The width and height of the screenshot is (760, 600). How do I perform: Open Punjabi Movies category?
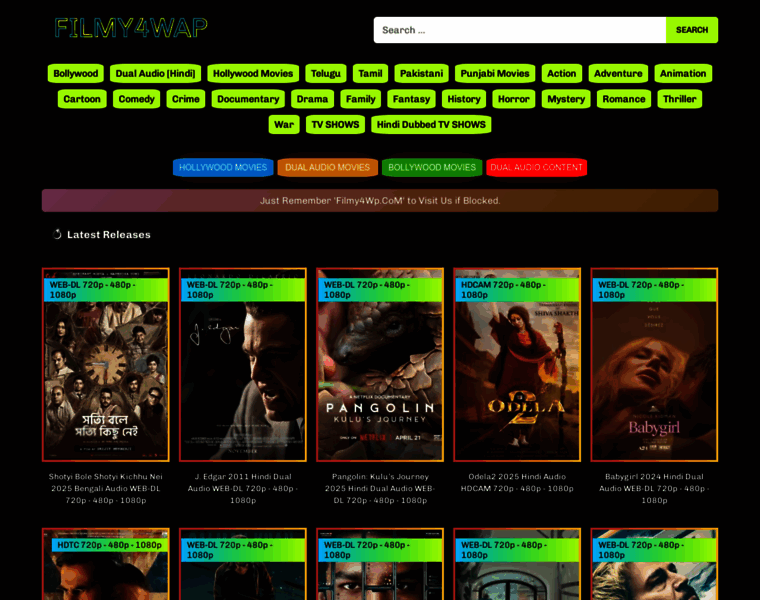[x=495, y=74]
